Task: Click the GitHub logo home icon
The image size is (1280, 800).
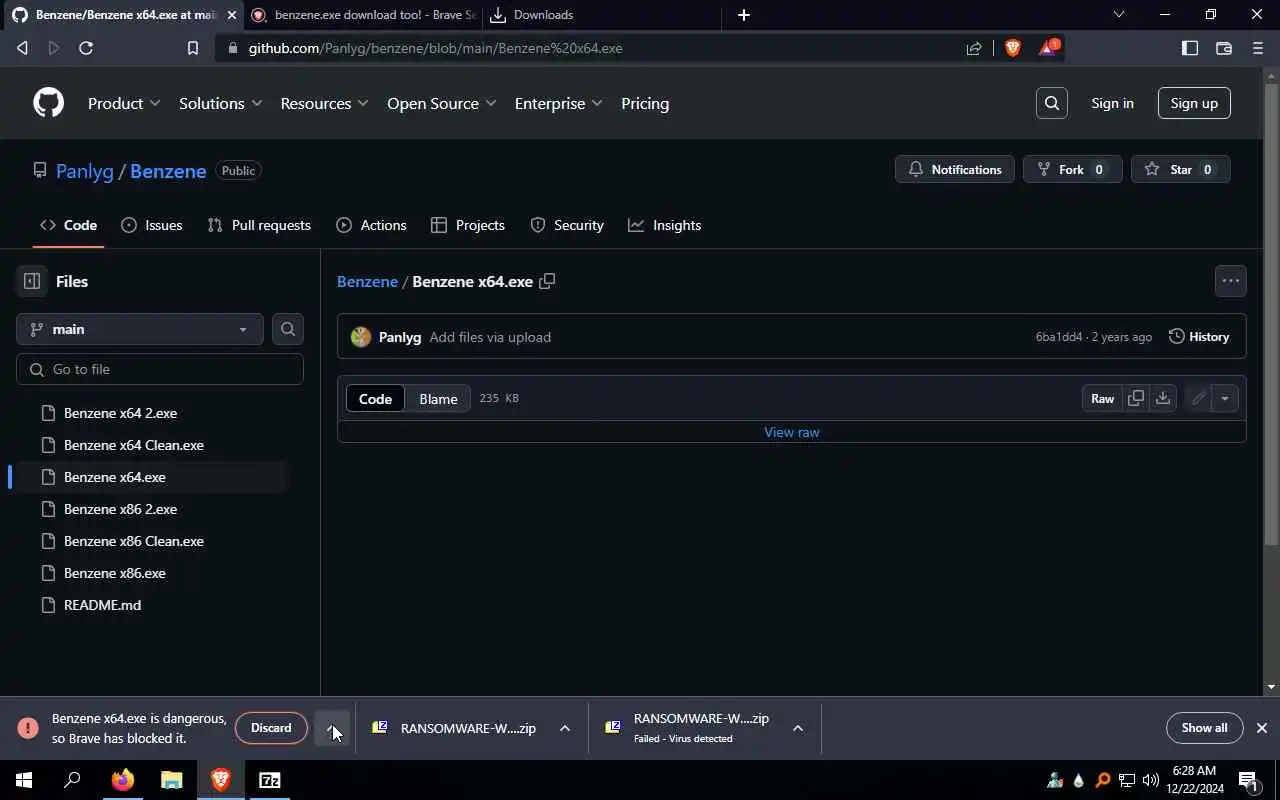Action: click(x=48, y=103)
